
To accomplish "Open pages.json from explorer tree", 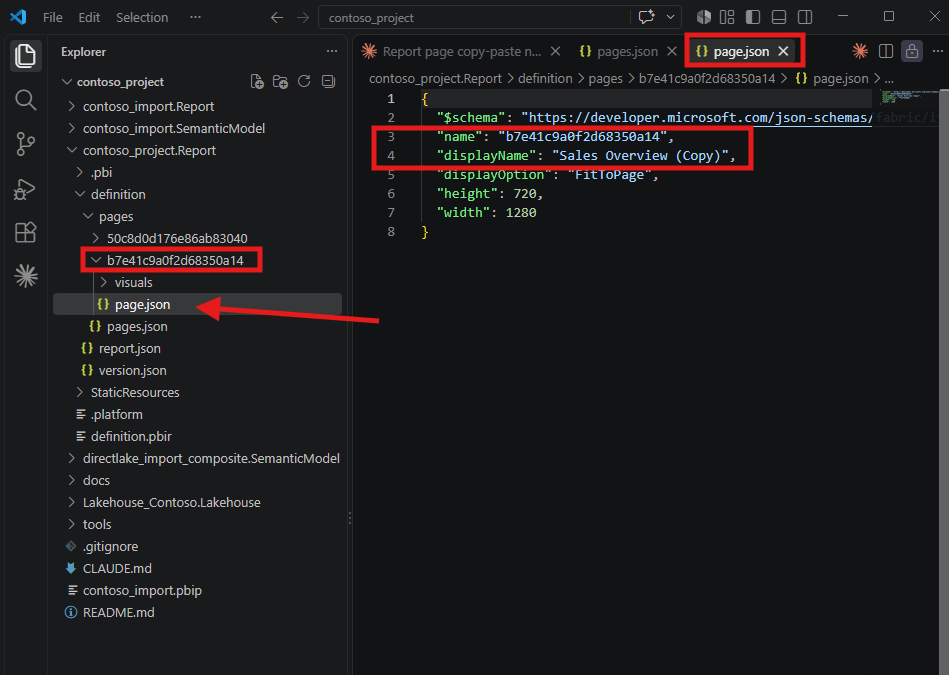I will pyautogui.click(x=137, y=326).
